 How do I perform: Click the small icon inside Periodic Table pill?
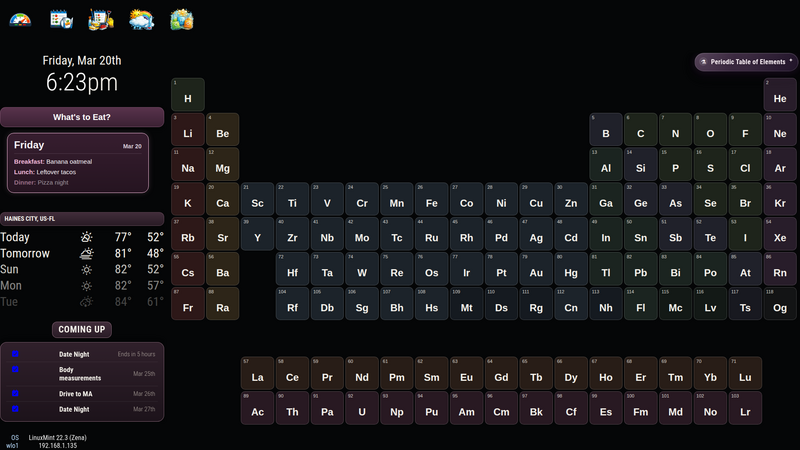[x=704, y=62]
